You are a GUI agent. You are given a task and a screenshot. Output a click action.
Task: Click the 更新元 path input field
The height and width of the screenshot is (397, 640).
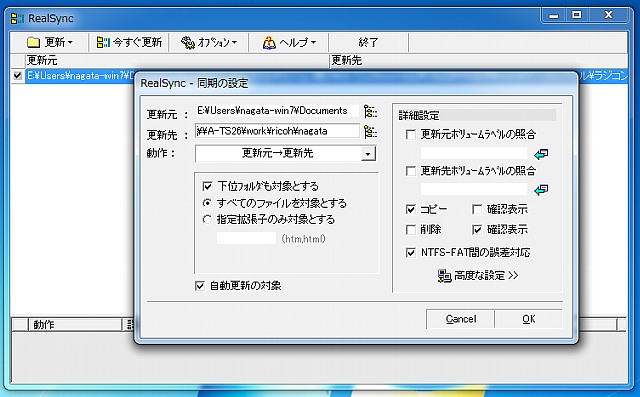coord(277,111)
